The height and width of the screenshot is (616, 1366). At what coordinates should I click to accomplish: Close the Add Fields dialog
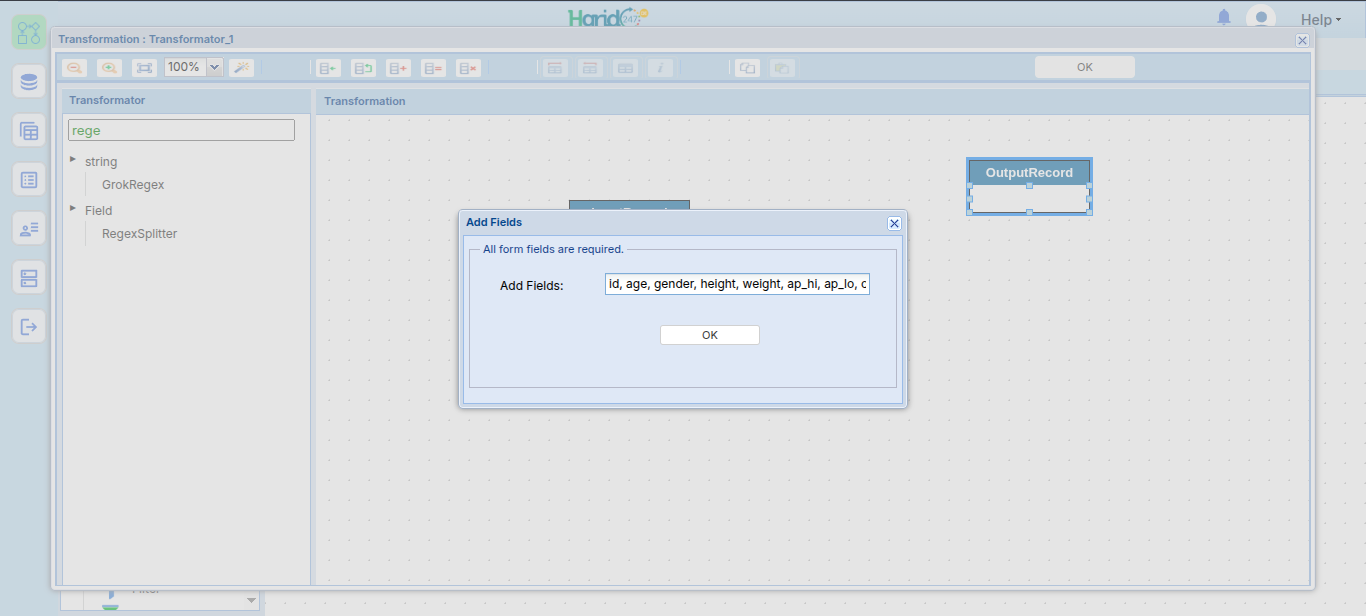(895, 224)
